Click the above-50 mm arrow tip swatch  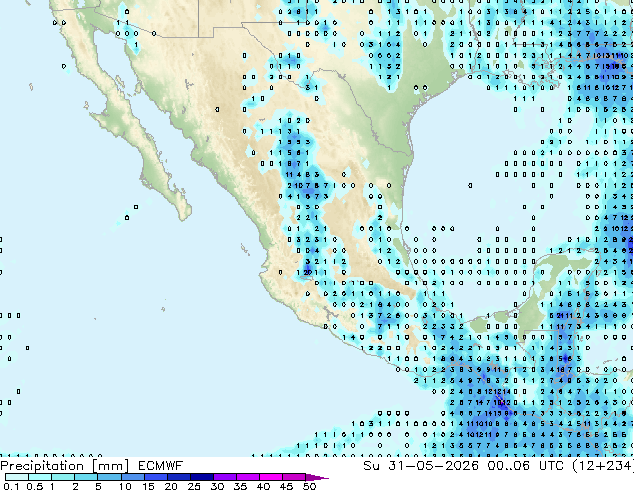click(x=317, y=477)
